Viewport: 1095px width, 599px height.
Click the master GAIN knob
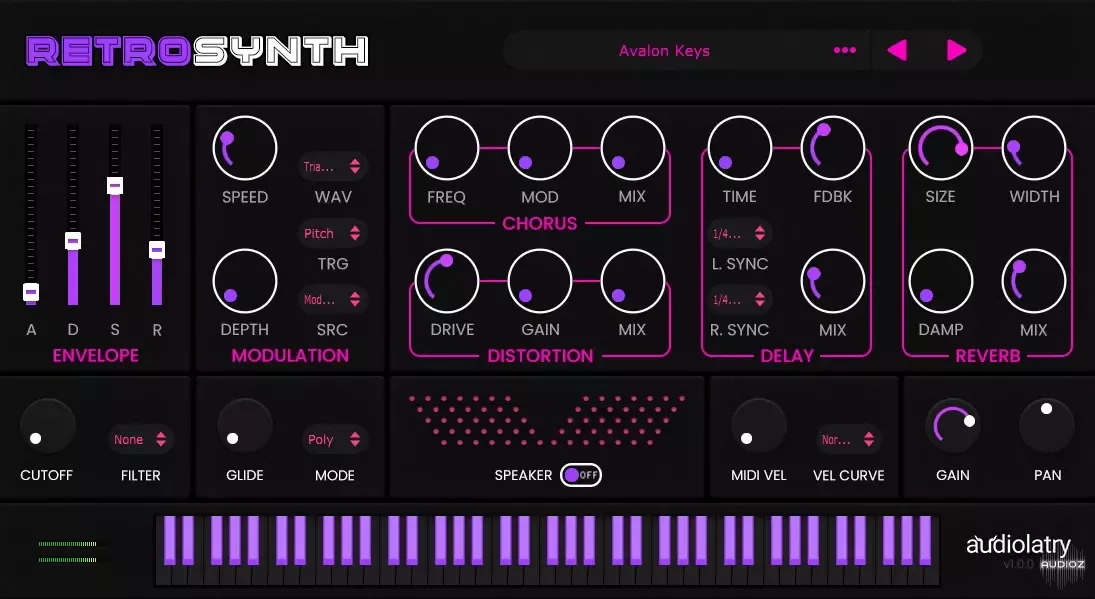tap(953, 427)
